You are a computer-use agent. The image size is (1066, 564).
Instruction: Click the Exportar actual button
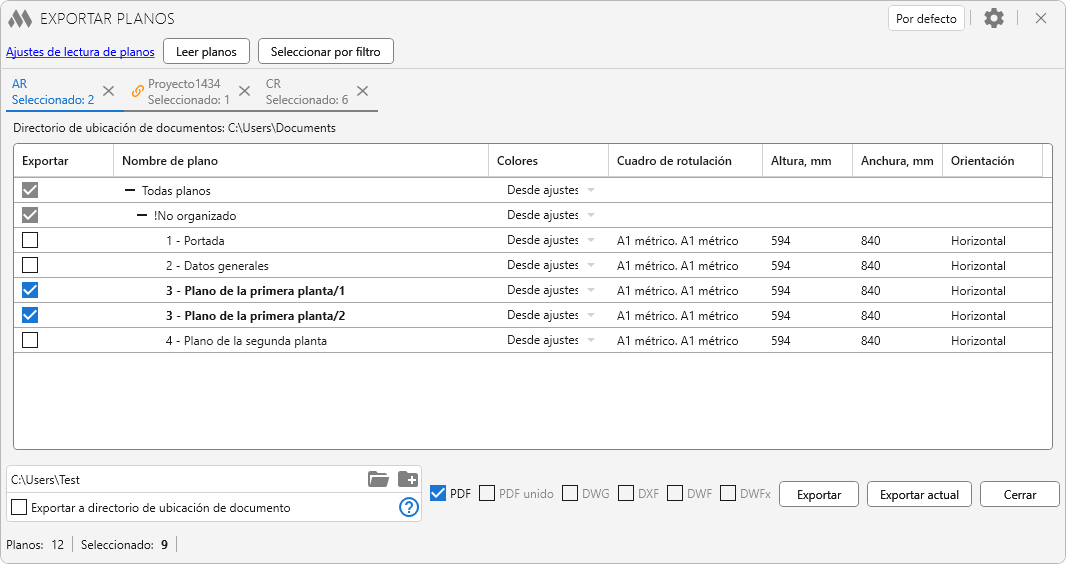pyautogui.click(x=919, y=494)
